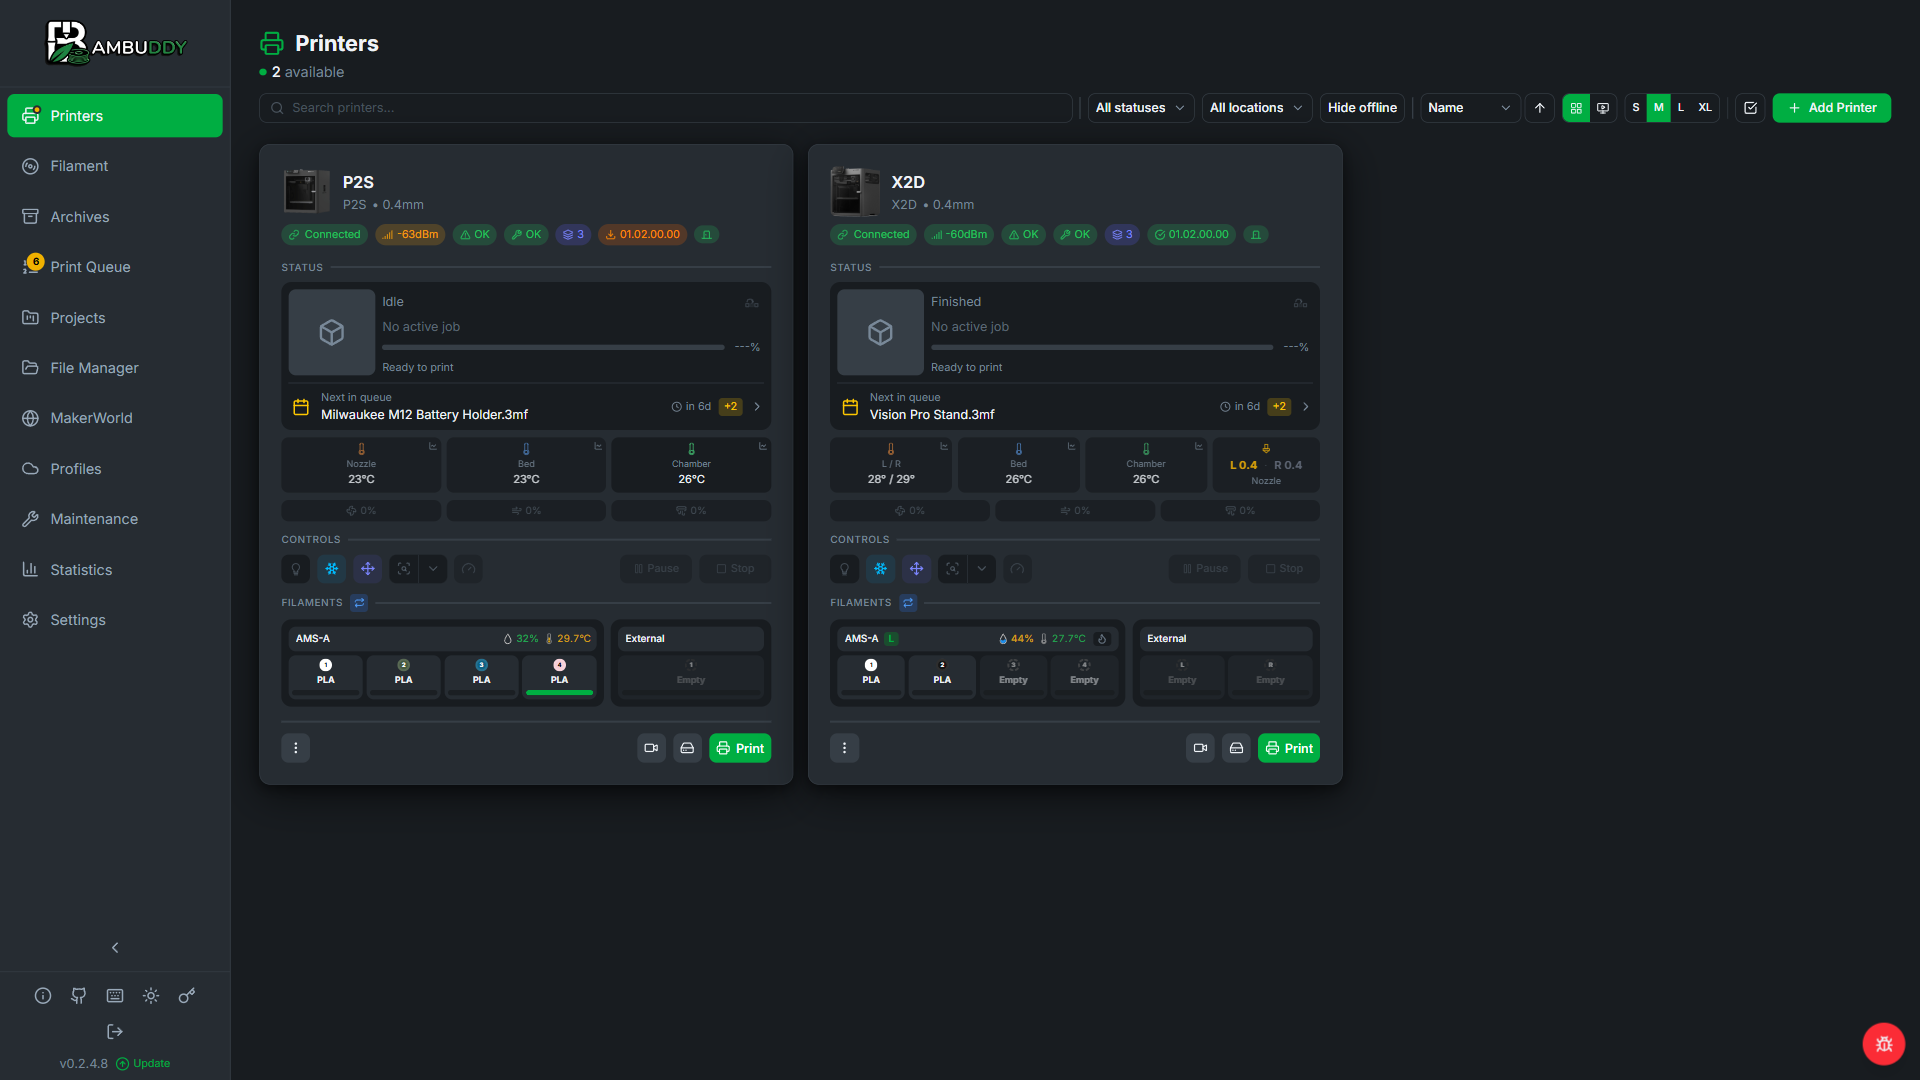The image size is (1920, 1080).
Task: Click the Update link near version
Action: [143, 1063]
